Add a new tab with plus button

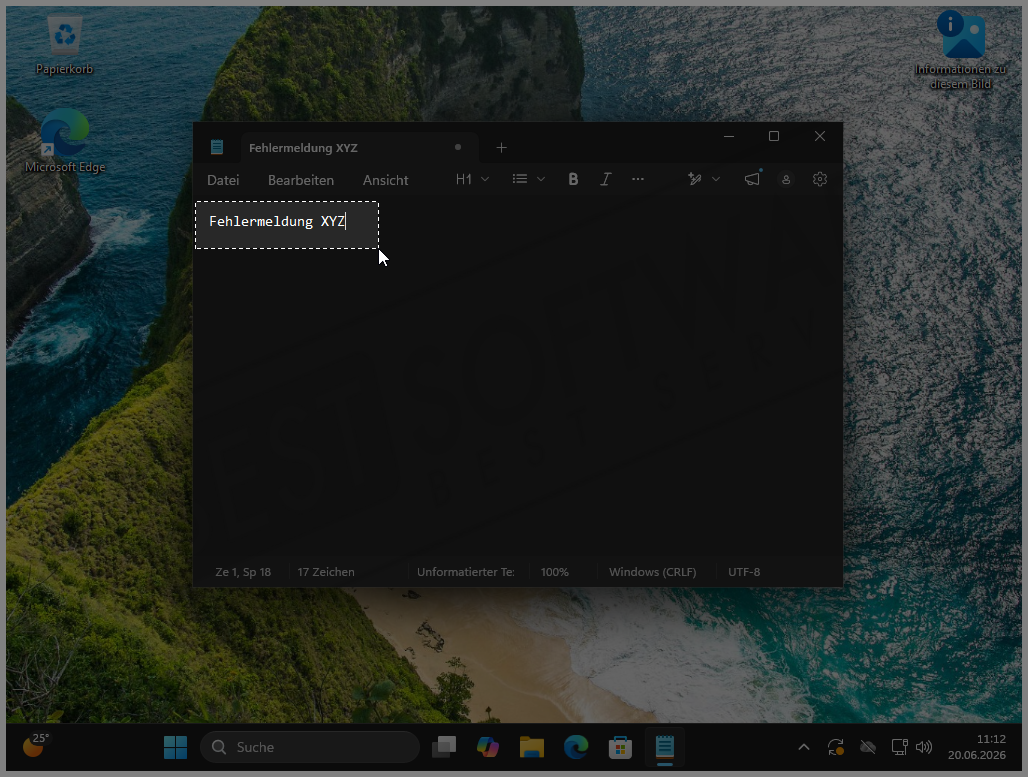tap(502, 148)
